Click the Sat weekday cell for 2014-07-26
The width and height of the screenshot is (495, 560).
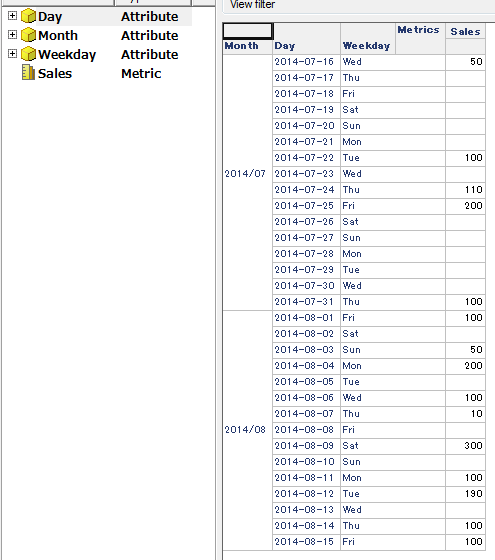[393, 222]
